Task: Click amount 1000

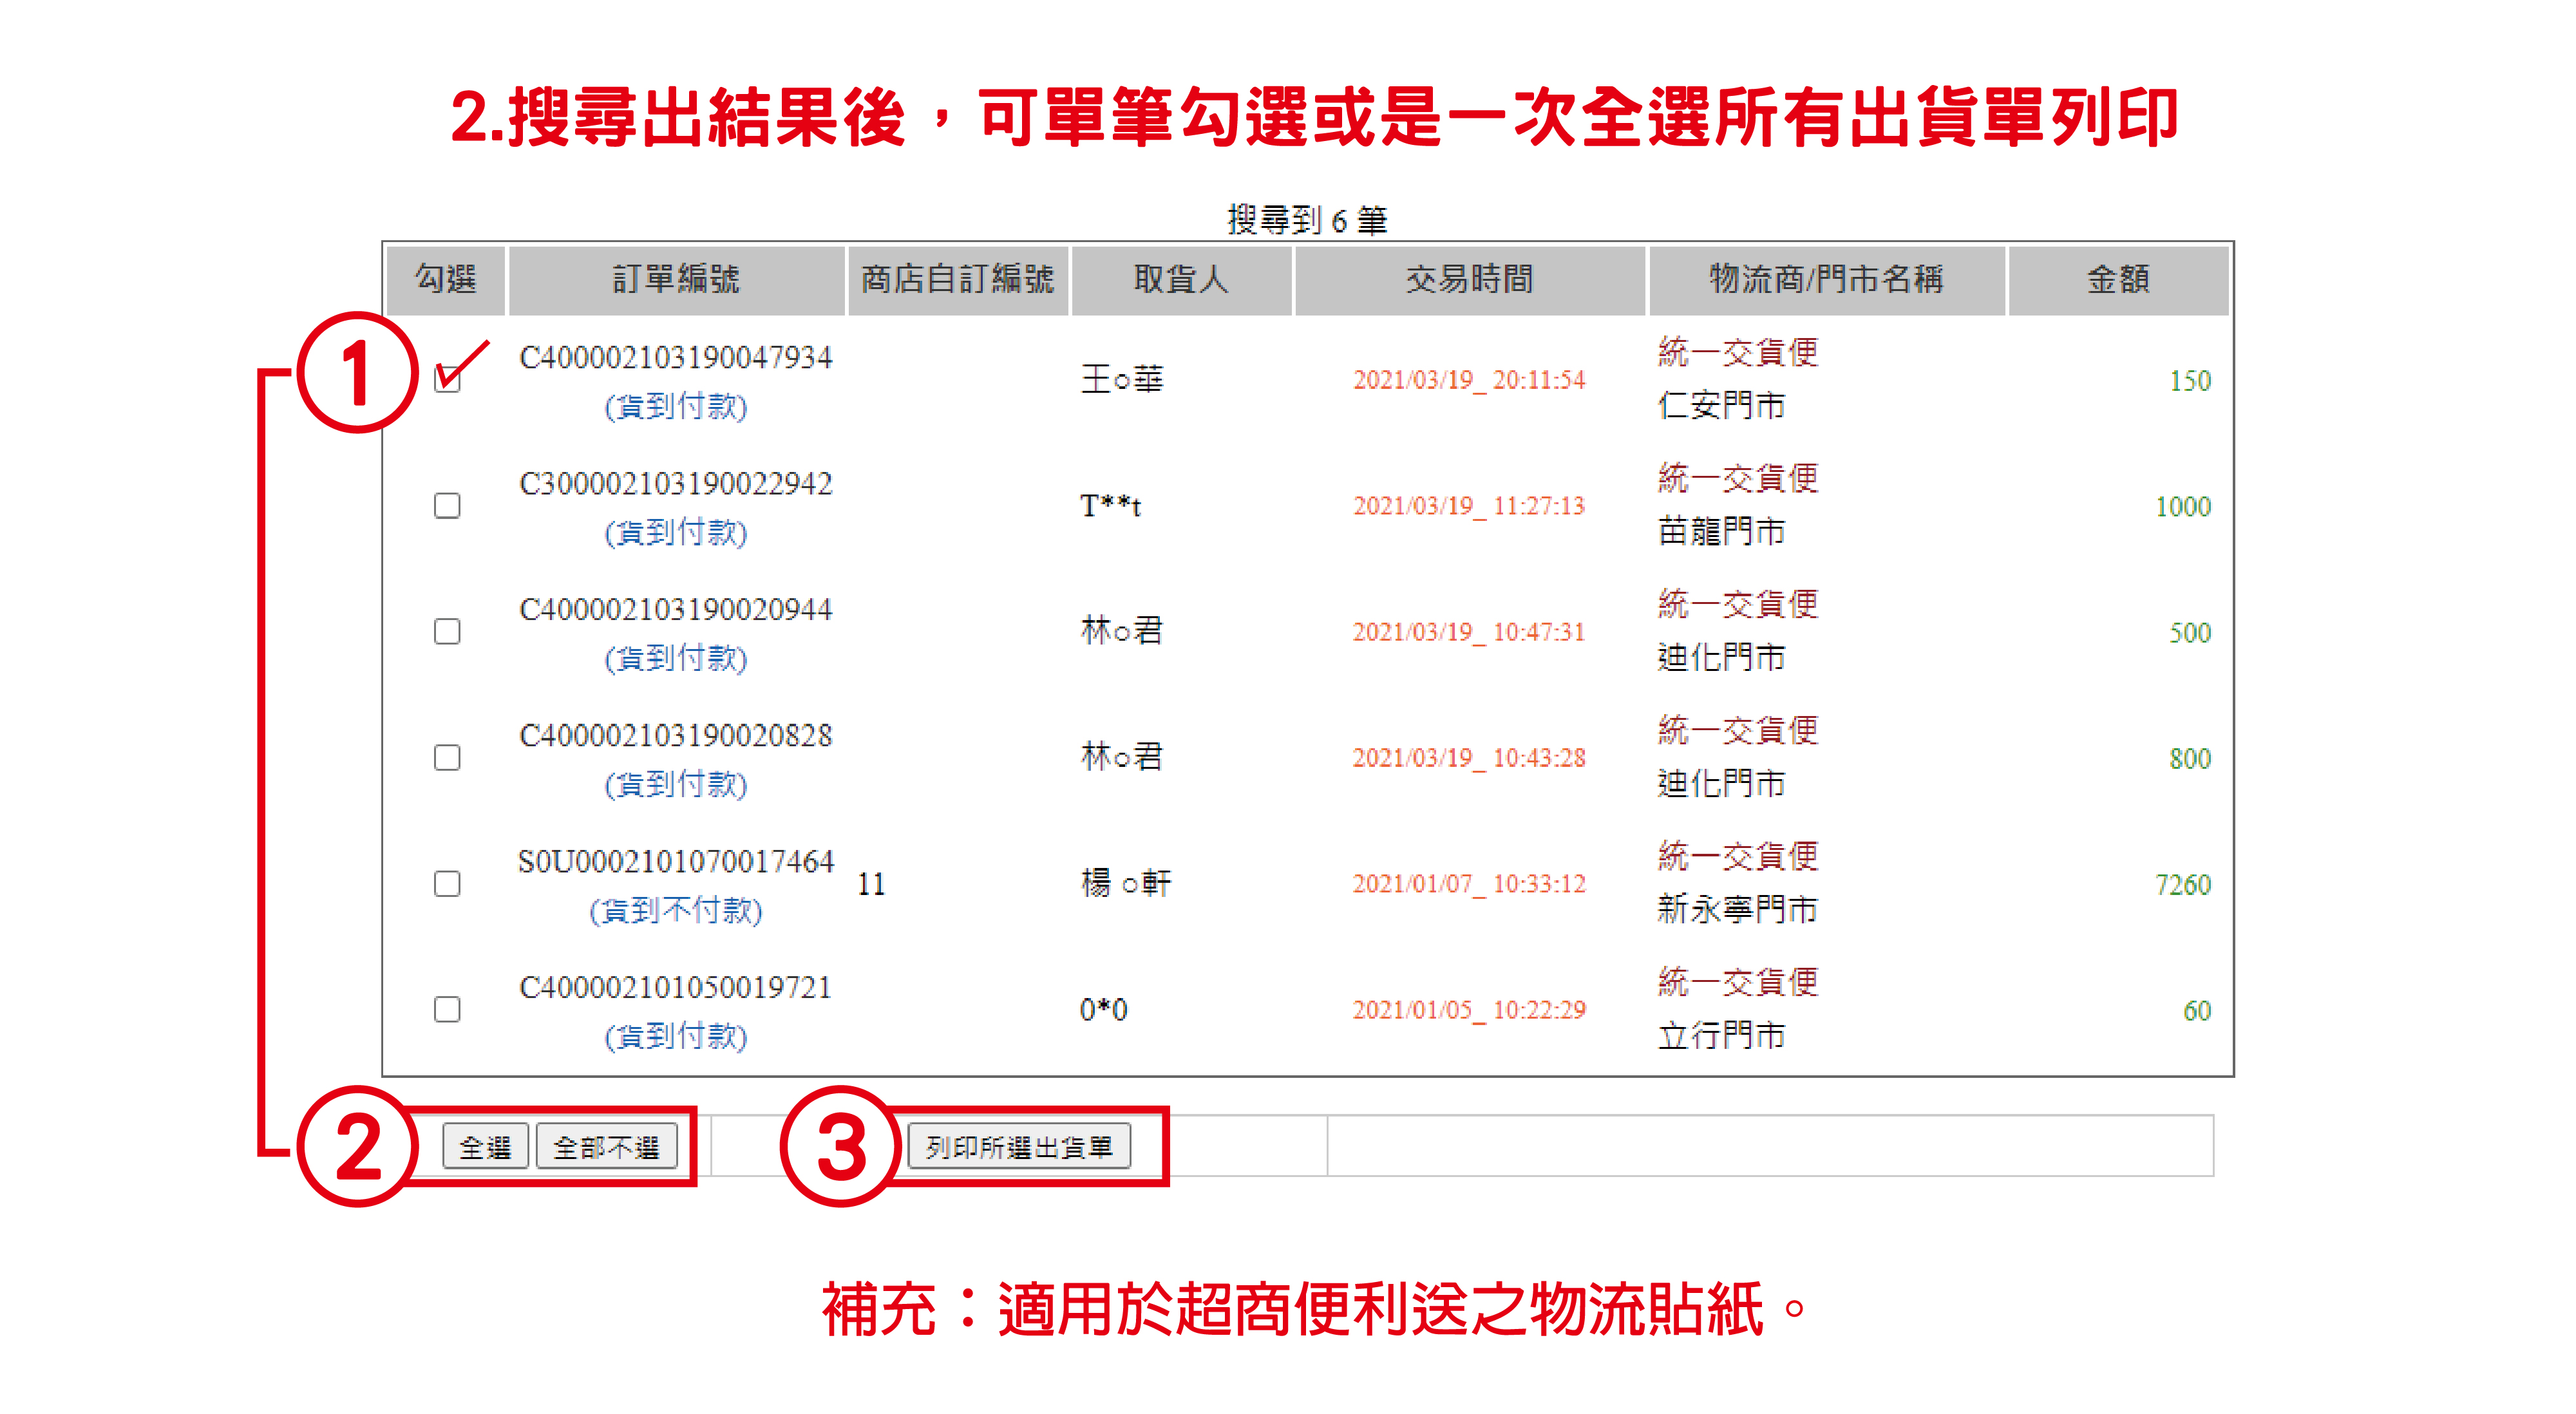Action: [x=2183, y=507]
